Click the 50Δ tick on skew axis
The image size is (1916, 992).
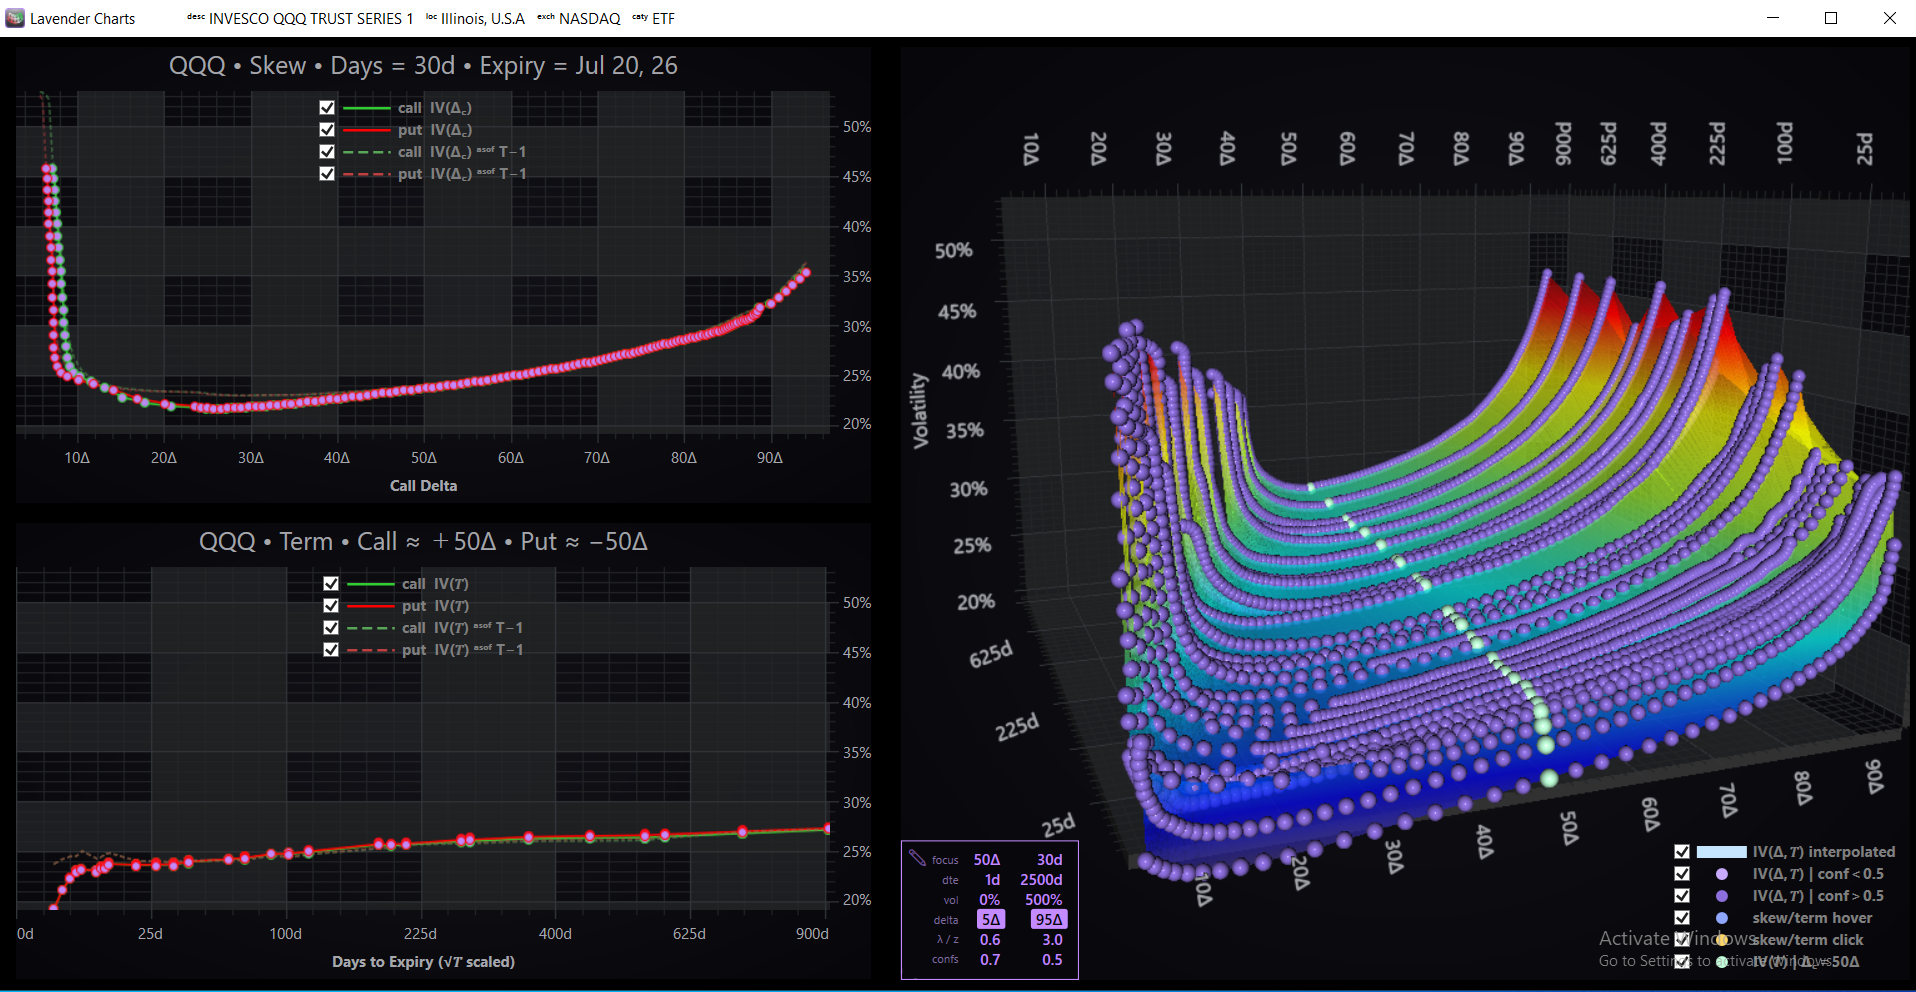(424, 458)
